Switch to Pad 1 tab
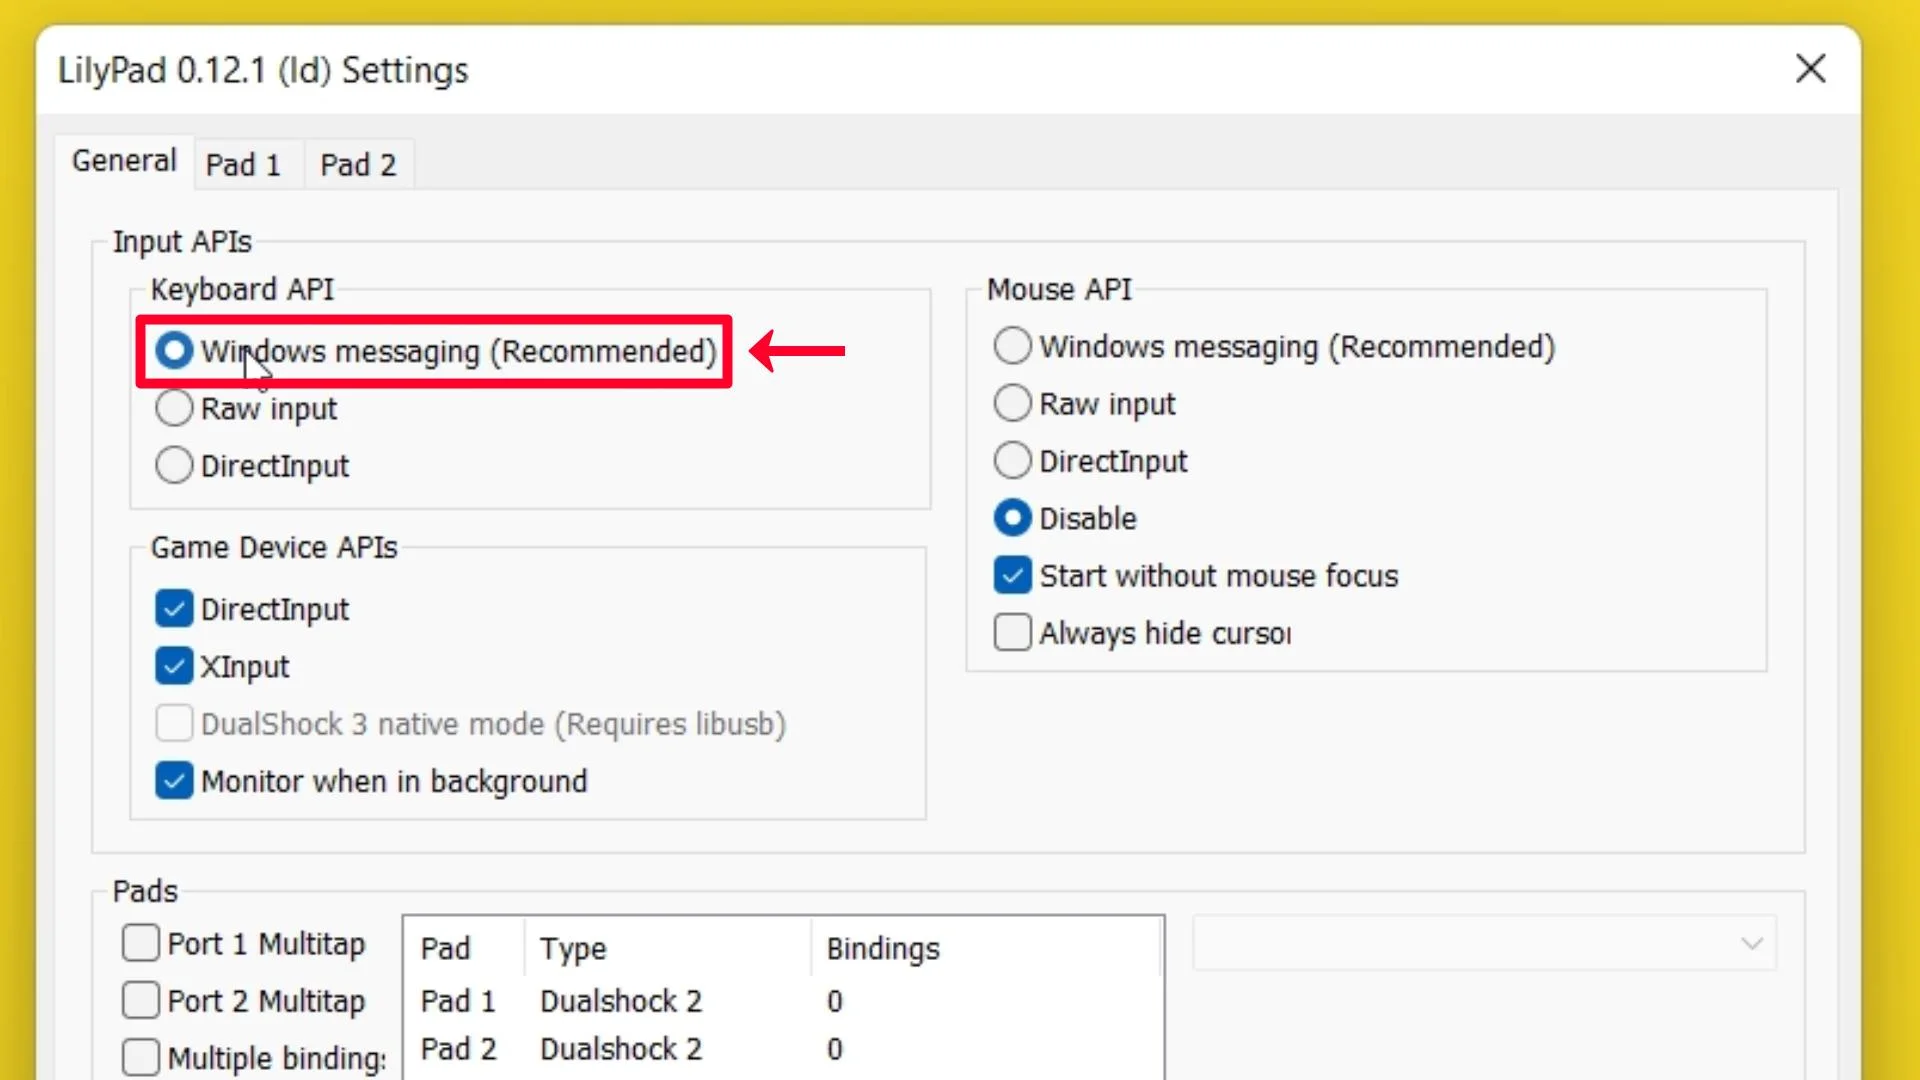This screenshot has height=1080, width=1920. 243,165
